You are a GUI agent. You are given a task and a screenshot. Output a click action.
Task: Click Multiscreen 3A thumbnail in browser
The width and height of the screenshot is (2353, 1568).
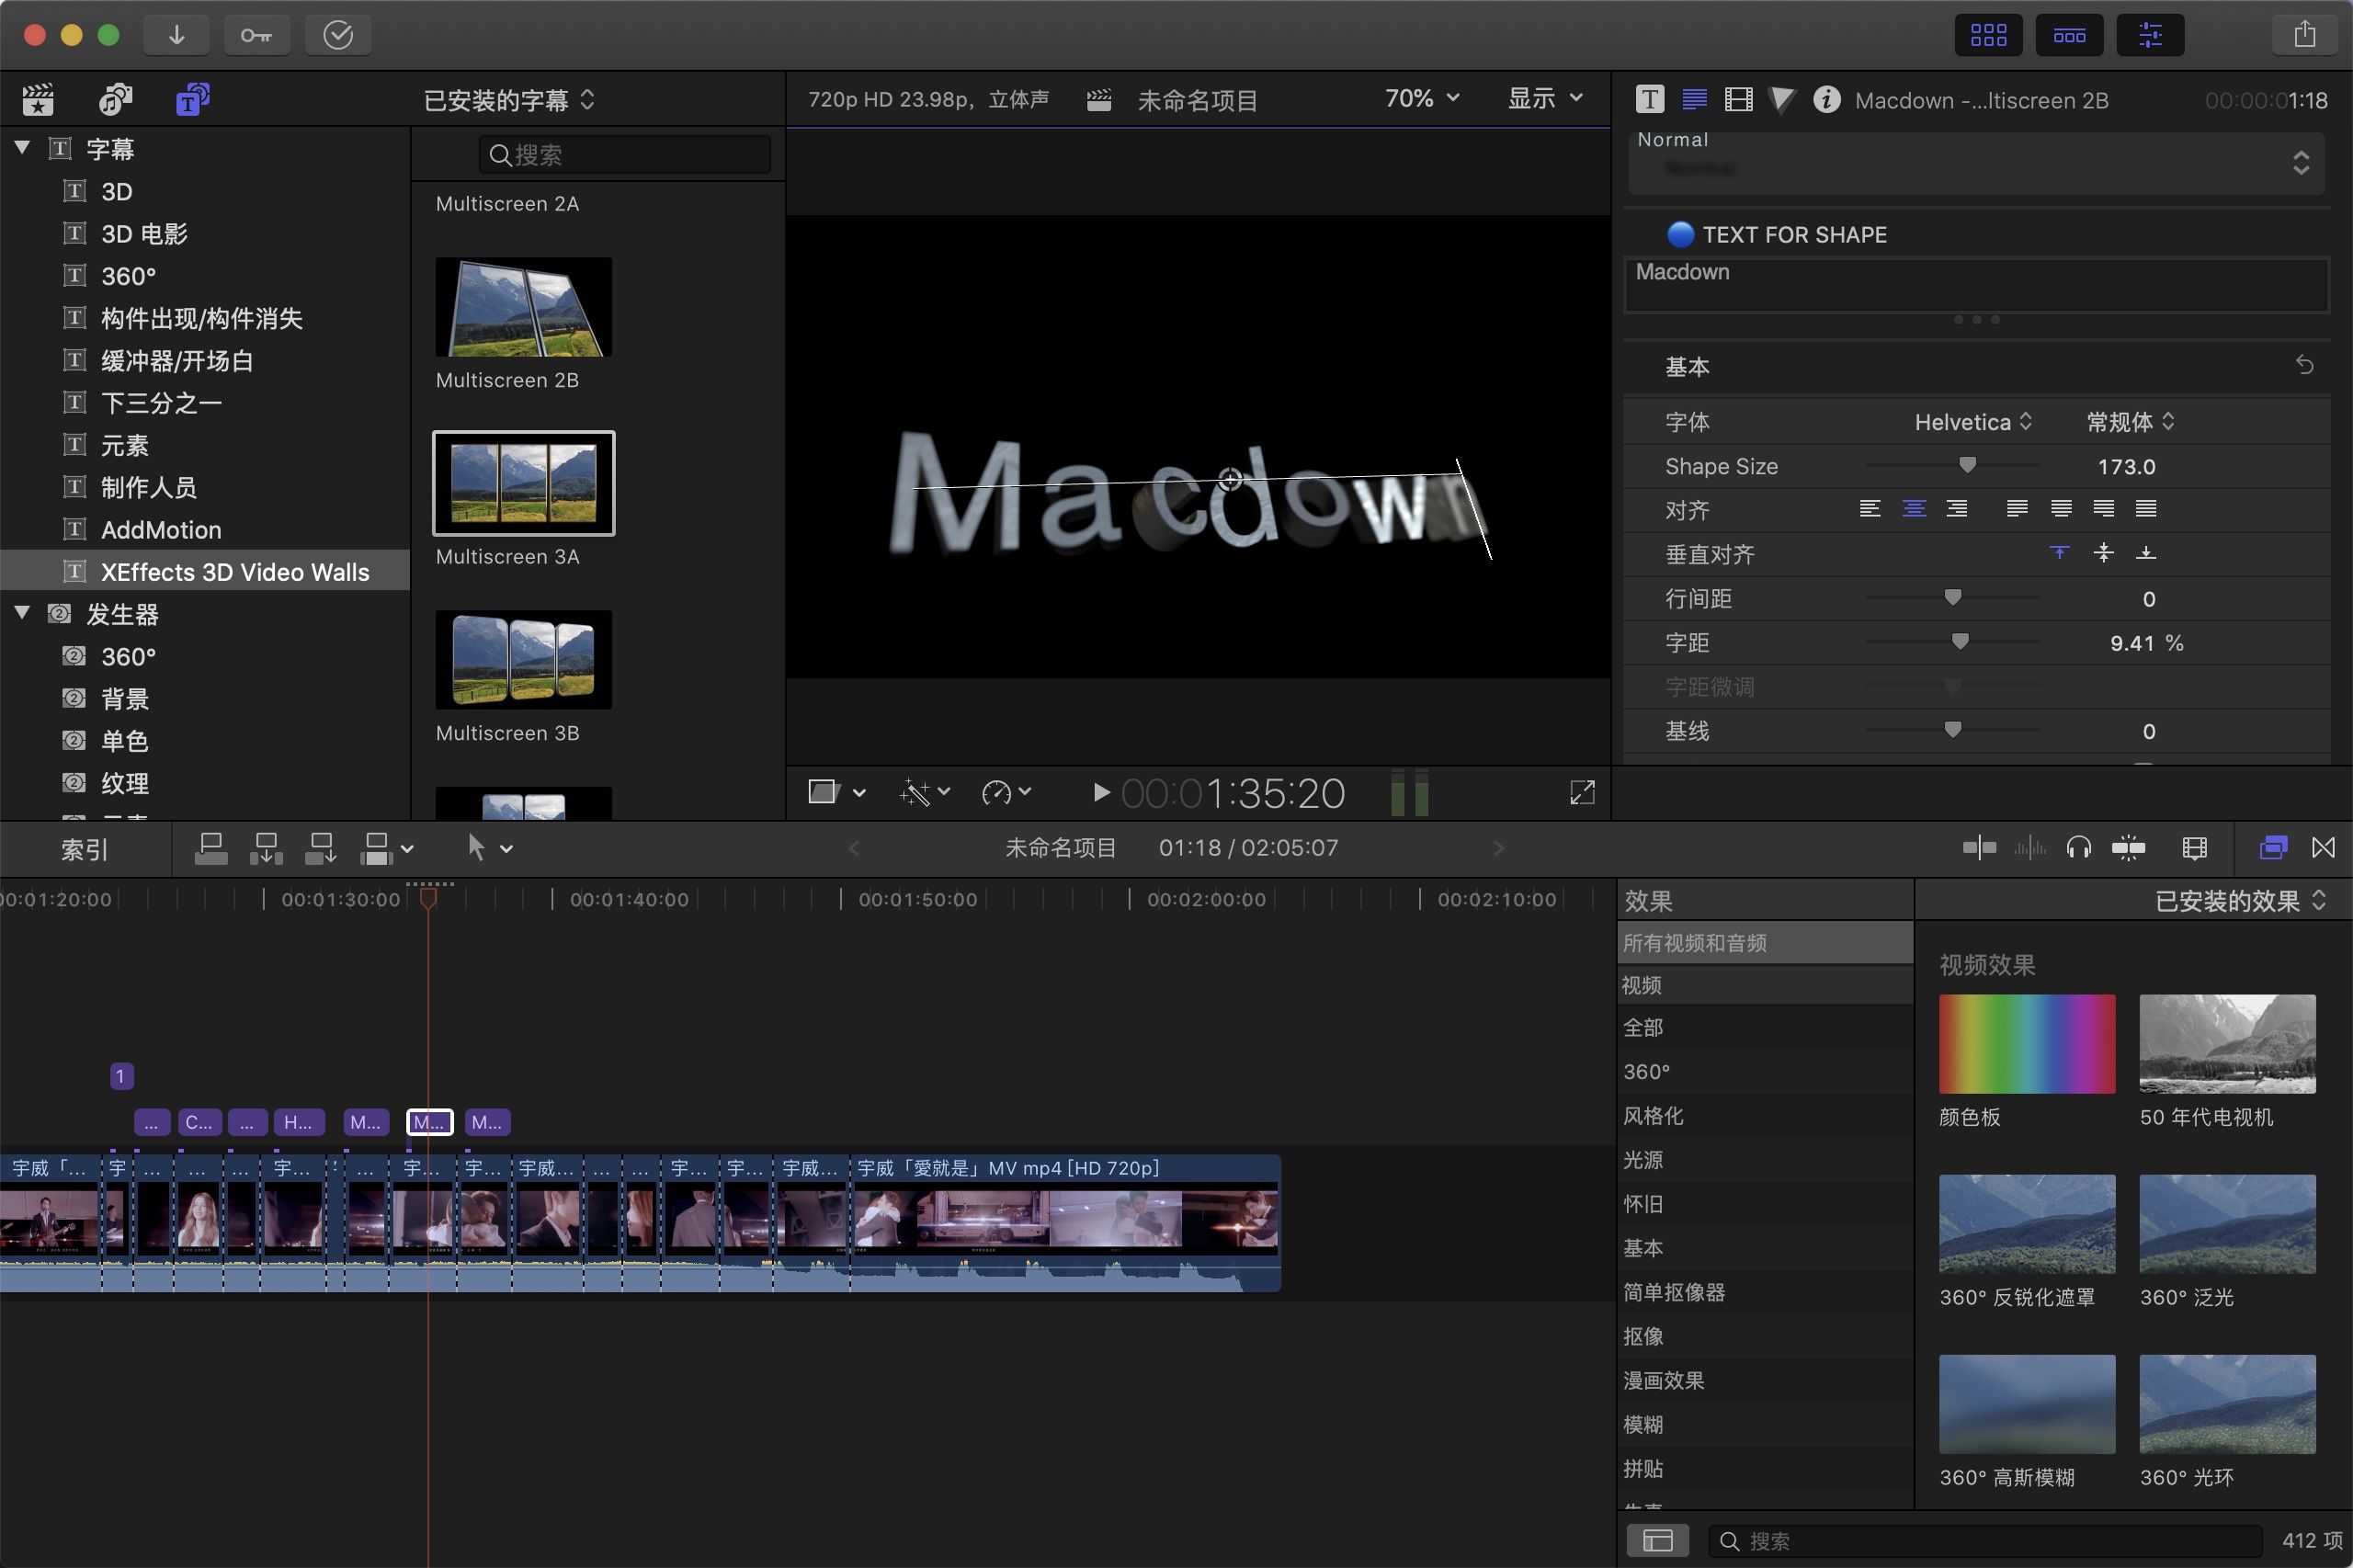click(523, 483)
